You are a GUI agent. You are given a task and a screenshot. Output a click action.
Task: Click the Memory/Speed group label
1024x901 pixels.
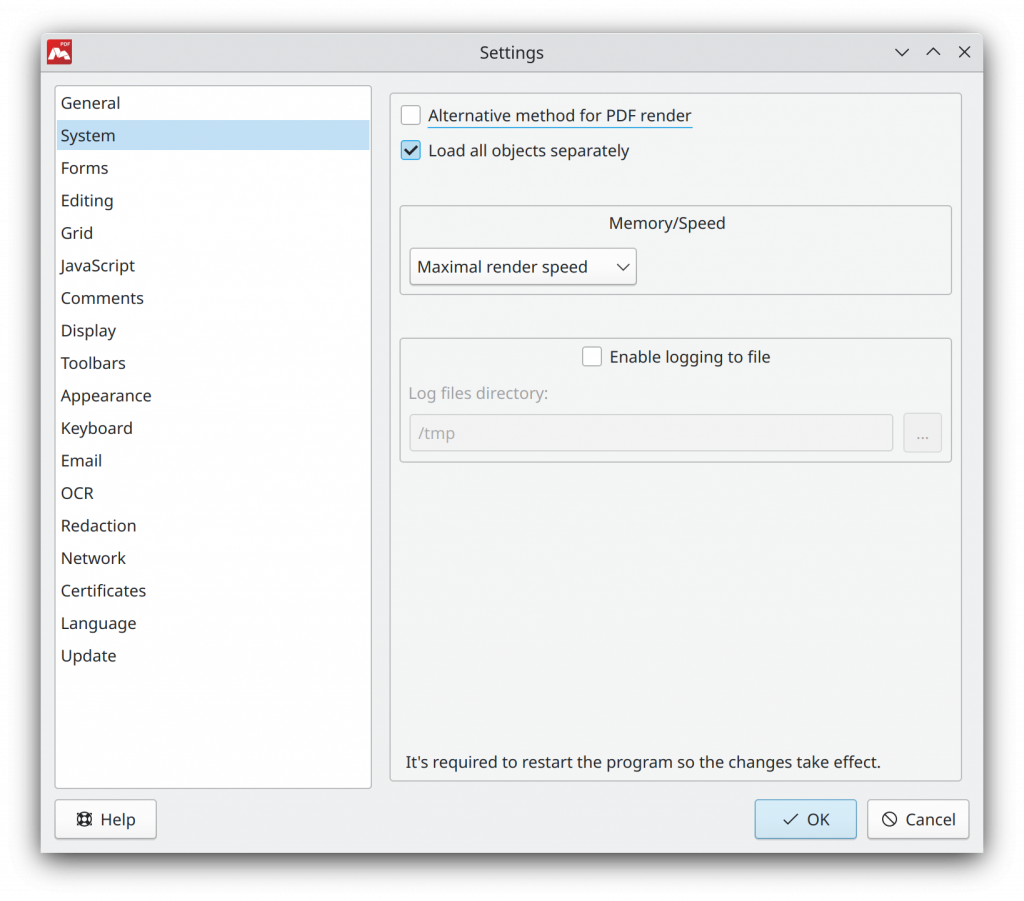(x=667, y=223)
